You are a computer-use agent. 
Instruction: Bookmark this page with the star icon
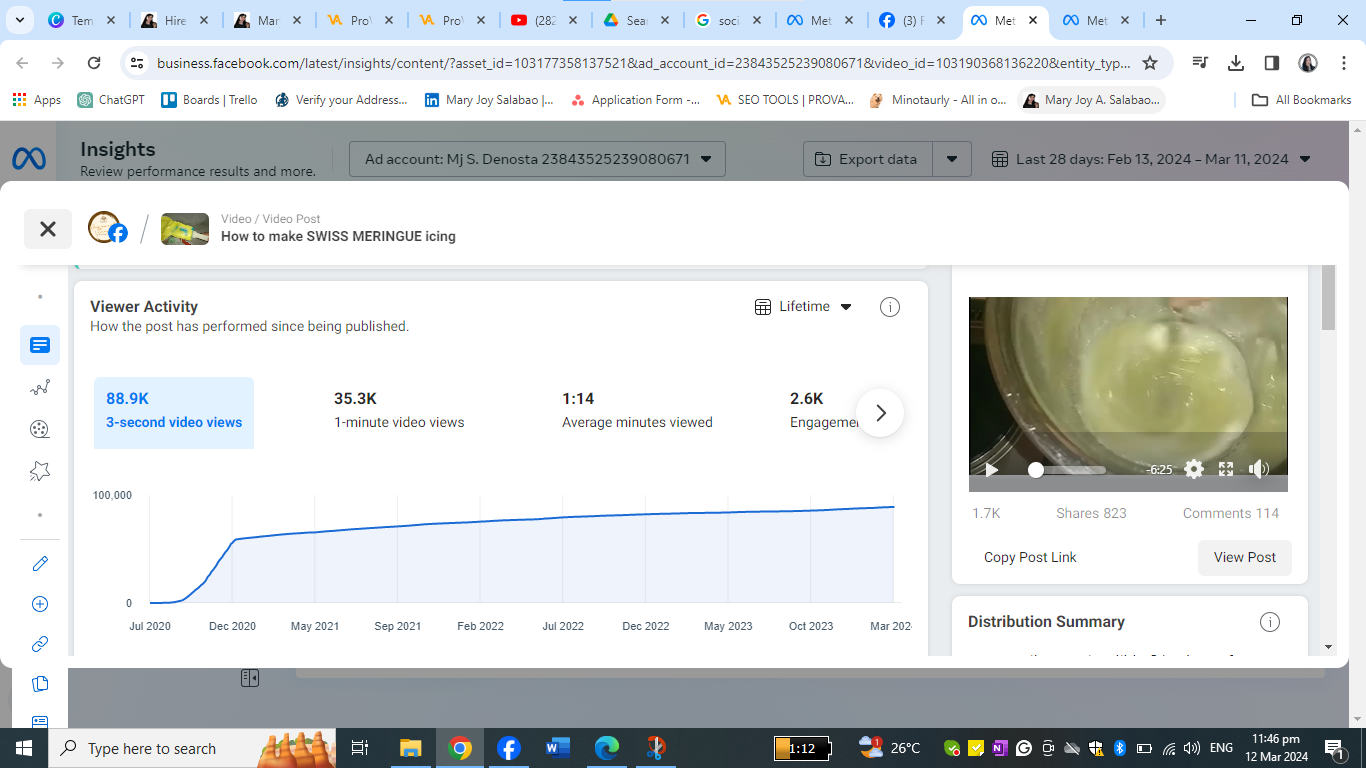(x=1150, y=63)
